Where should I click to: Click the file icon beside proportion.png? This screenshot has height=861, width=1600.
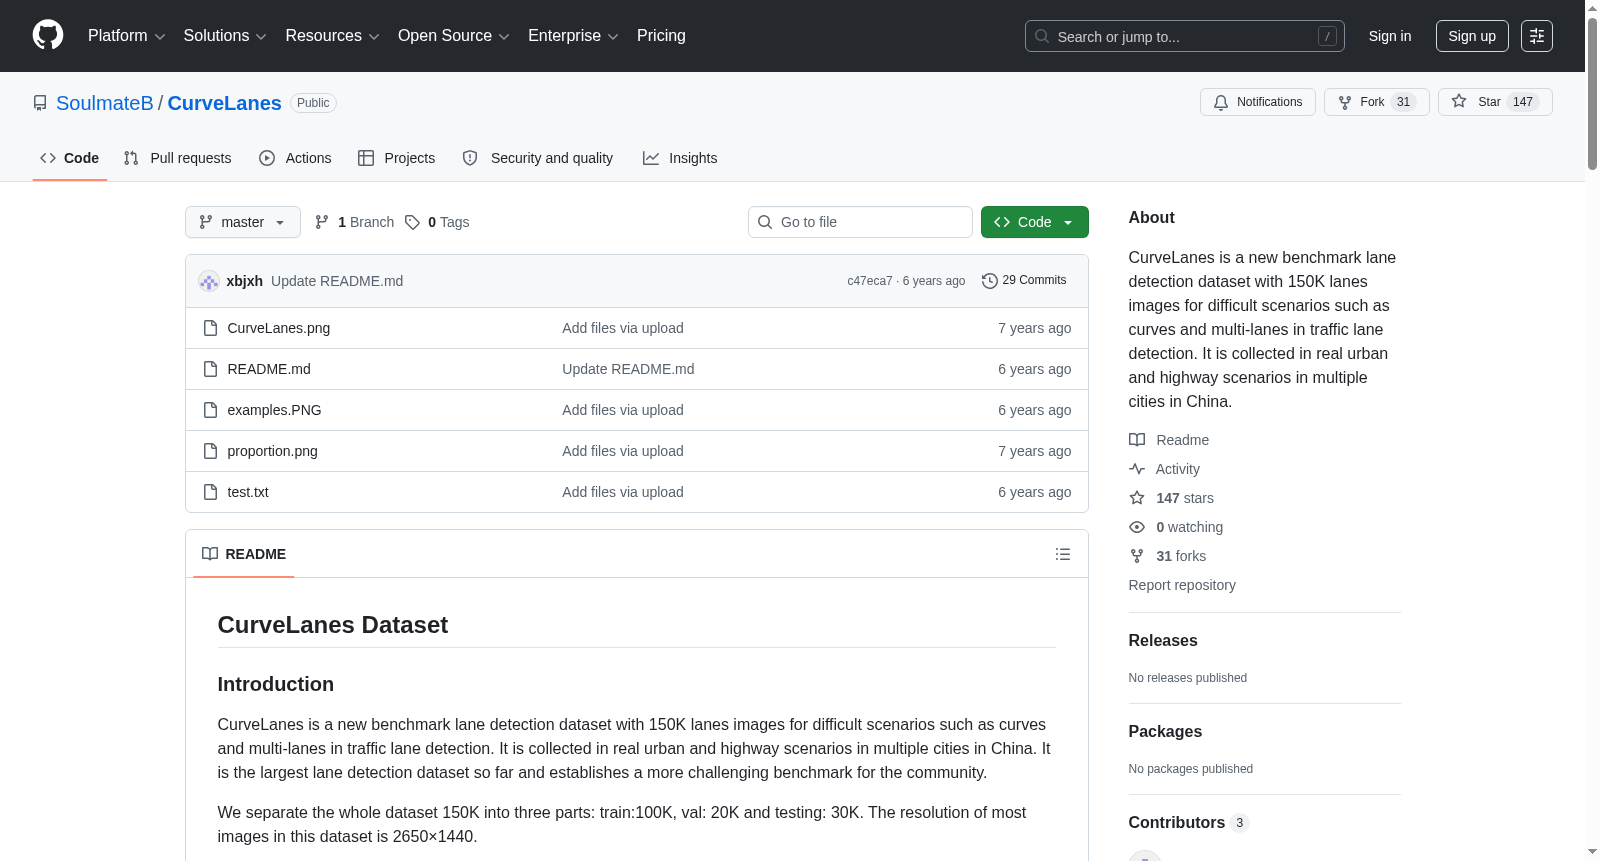210,451
